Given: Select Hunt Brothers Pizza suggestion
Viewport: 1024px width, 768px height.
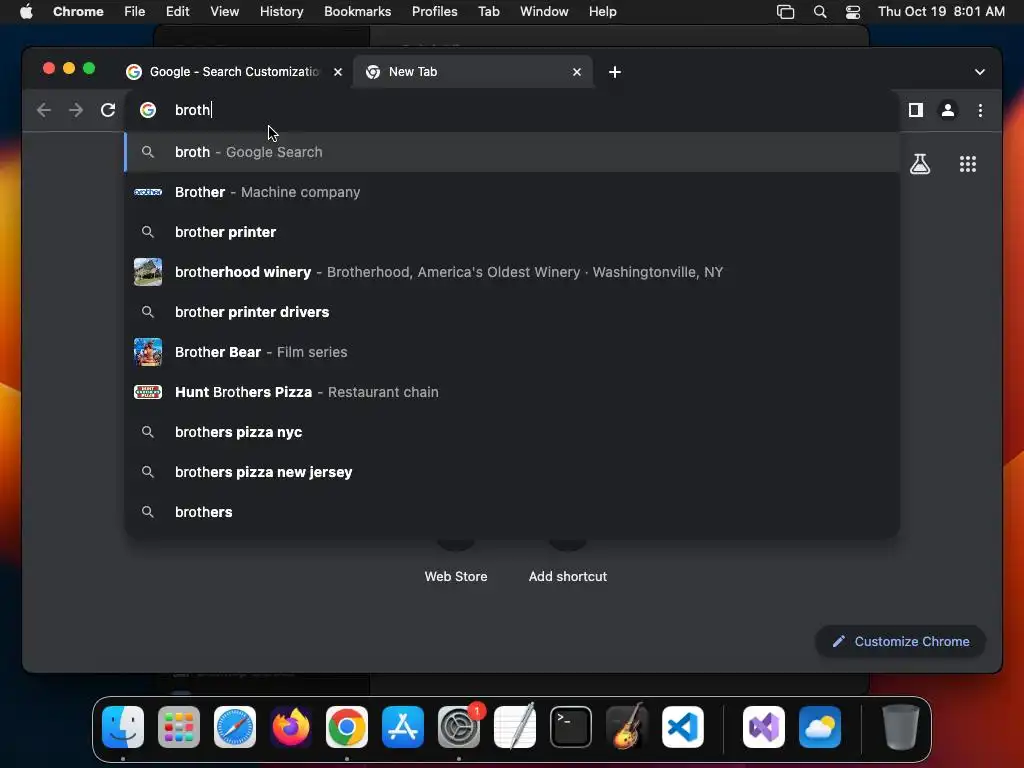Looking at the screenshot, I should pyautogui.click(x=512, y=392).
